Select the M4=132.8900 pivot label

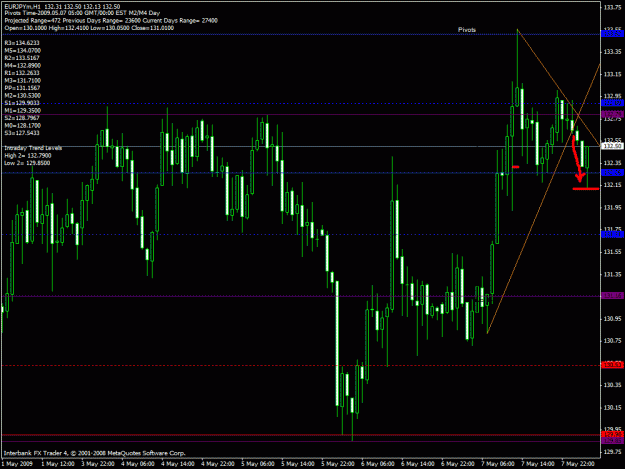(x=22, y=66)
